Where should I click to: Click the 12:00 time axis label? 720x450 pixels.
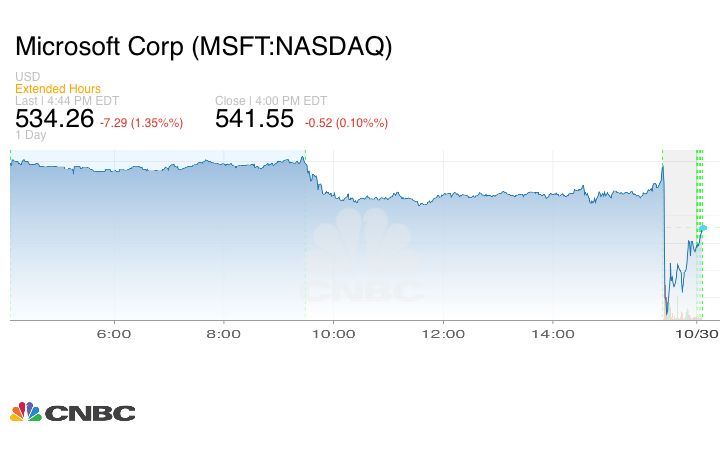tap(442, 333)
